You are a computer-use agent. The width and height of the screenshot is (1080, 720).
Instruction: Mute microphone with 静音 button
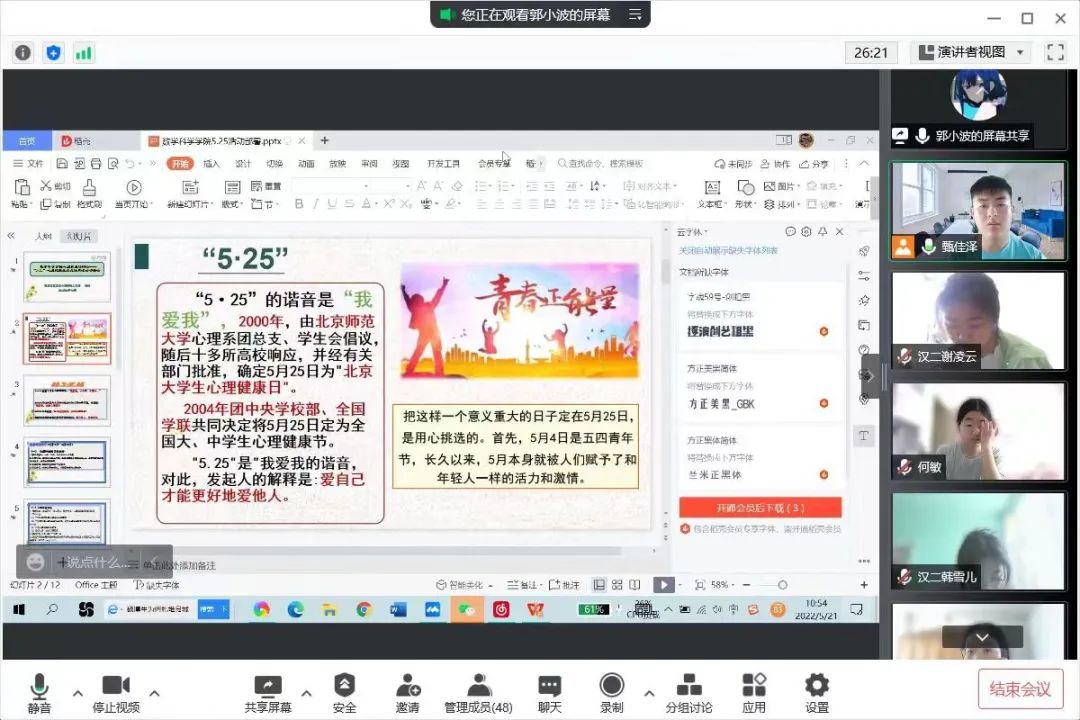40,687
